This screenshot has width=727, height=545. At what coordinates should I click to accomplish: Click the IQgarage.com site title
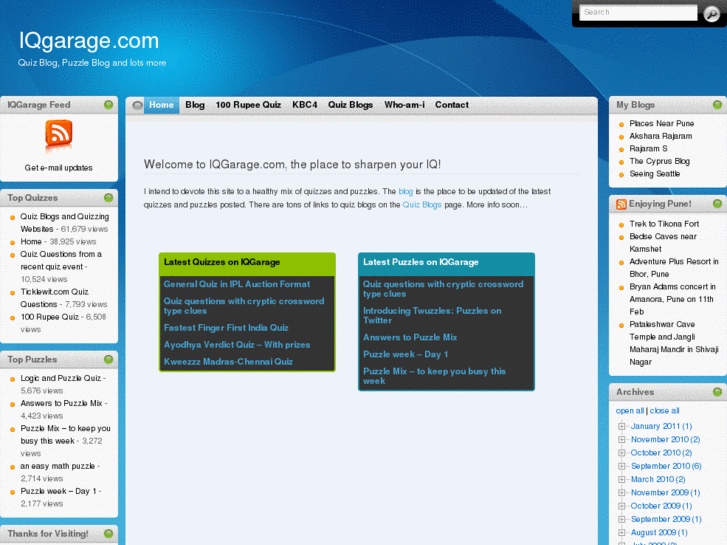(89, 40)
